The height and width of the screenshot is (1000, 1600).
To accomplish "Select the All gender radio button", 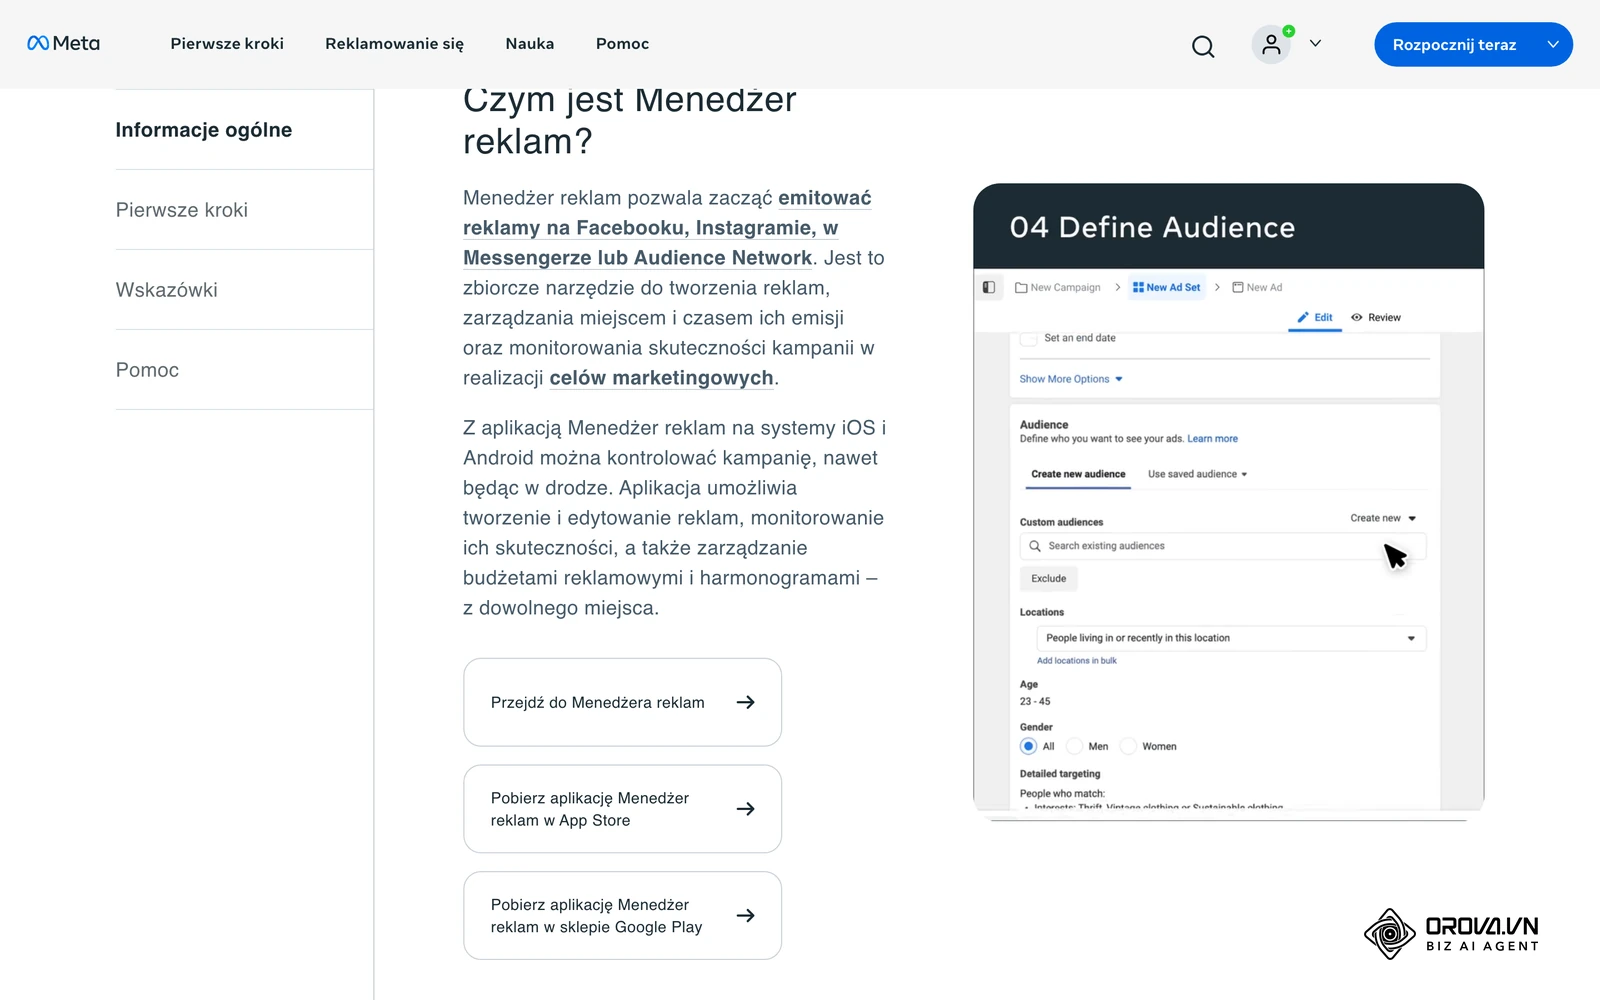I will point(1028,746).
